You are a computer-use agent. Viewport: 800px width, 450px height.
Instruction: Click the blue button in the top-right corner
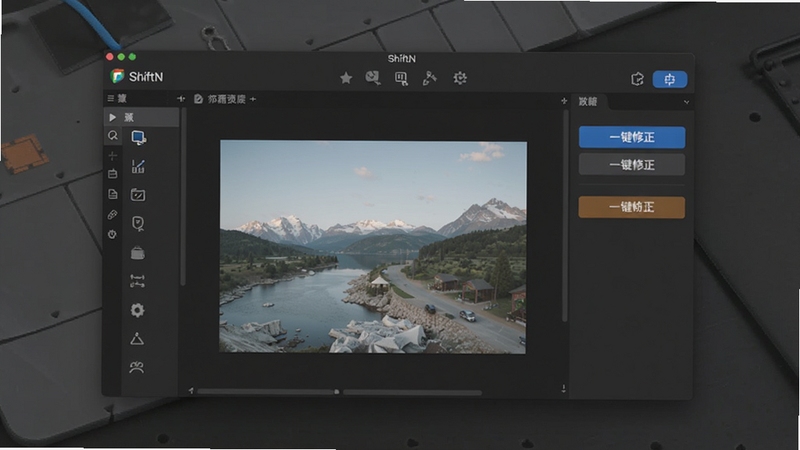[669, 79]
